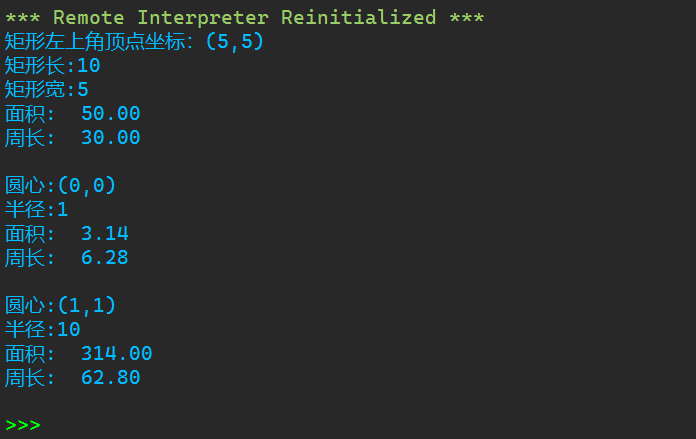The image size is (696, 439).
Task: Click the 62.80 perimeter value
Action: click(110, 378)
